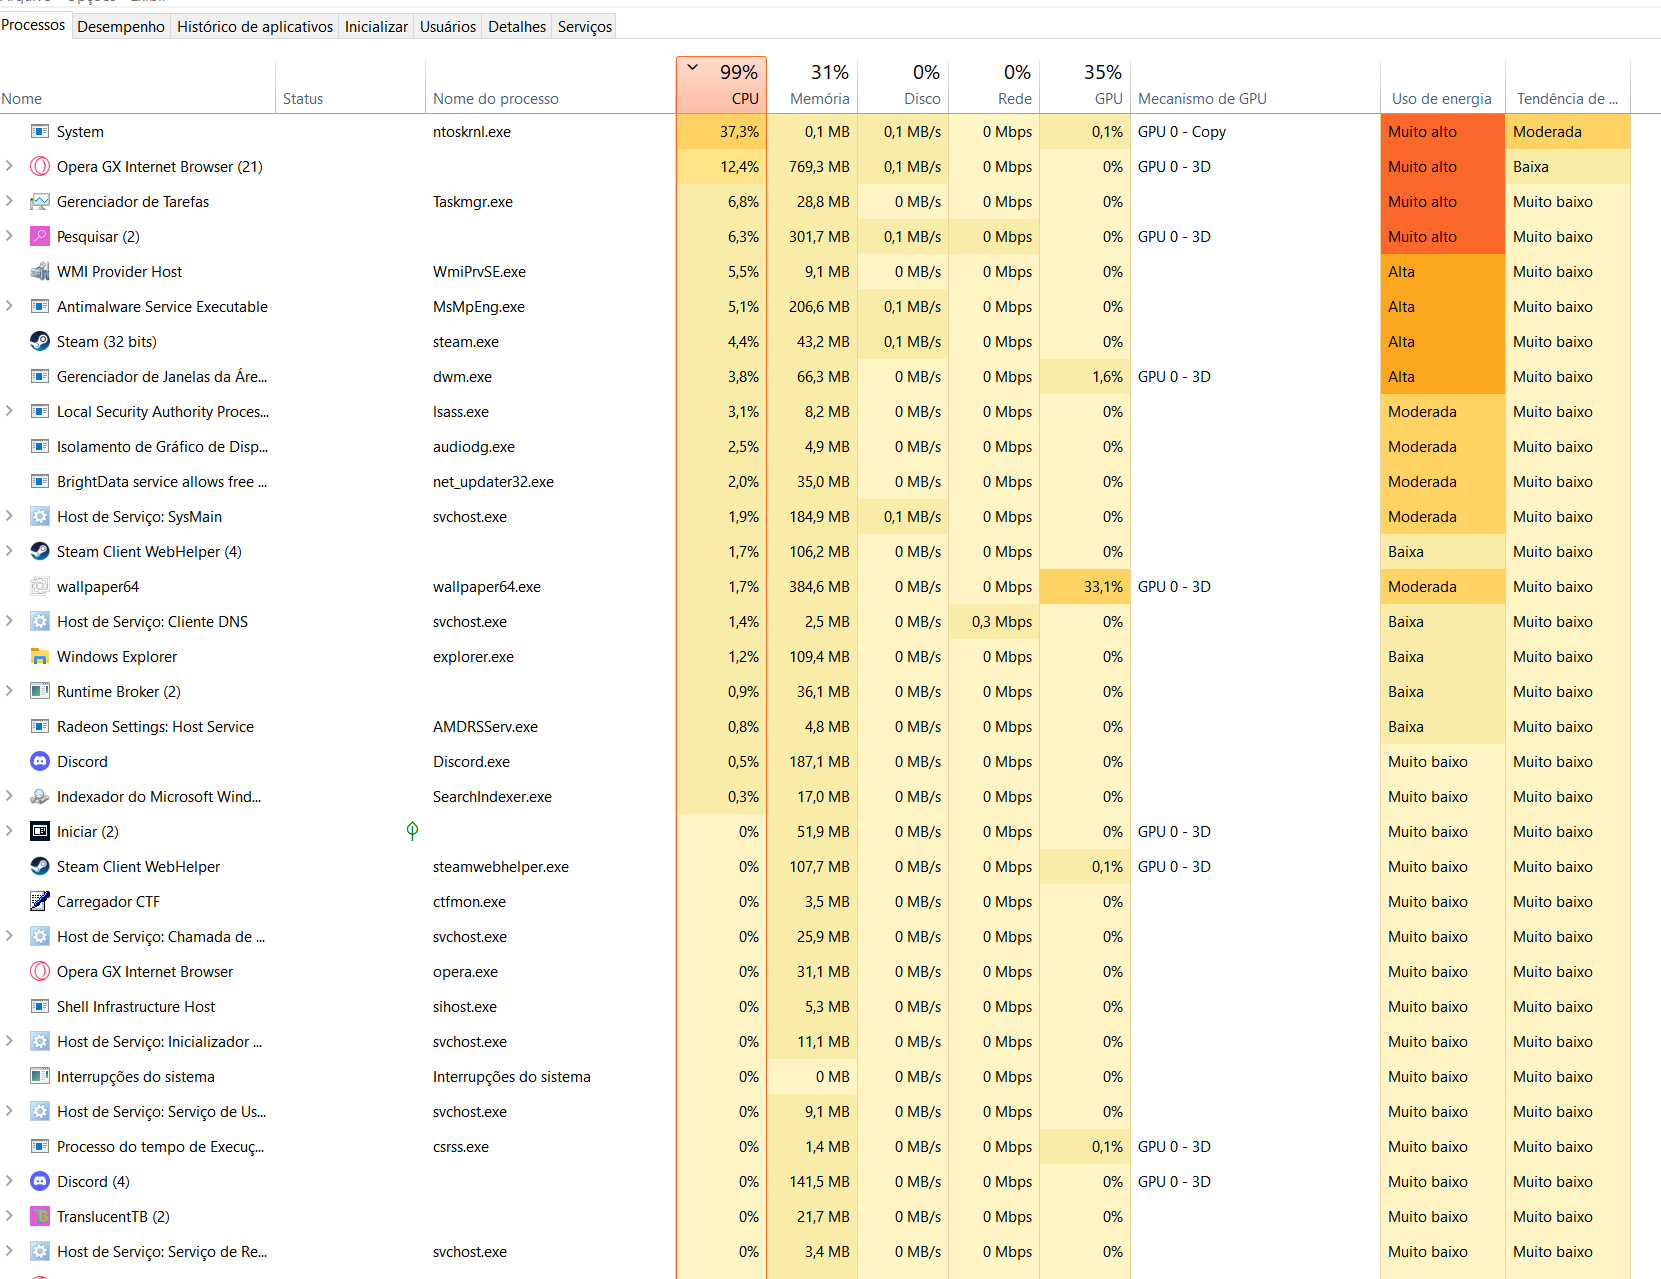Click the Discord.exe process icon
Screen dimensions: 1661x1279
click(40, 762)
